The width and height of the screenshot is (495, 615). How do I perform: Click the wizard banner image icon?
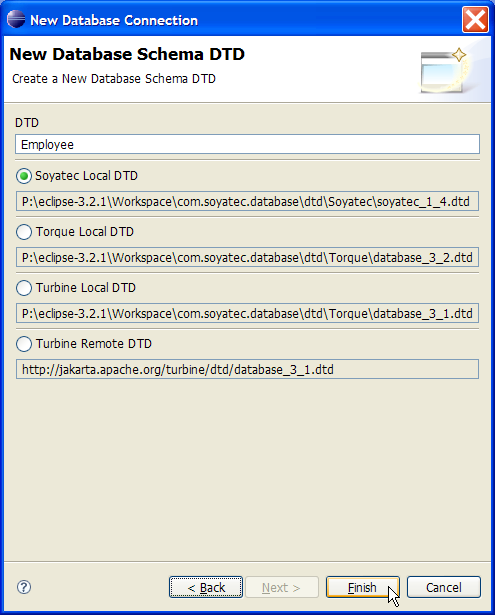click(x=444, y=71)
